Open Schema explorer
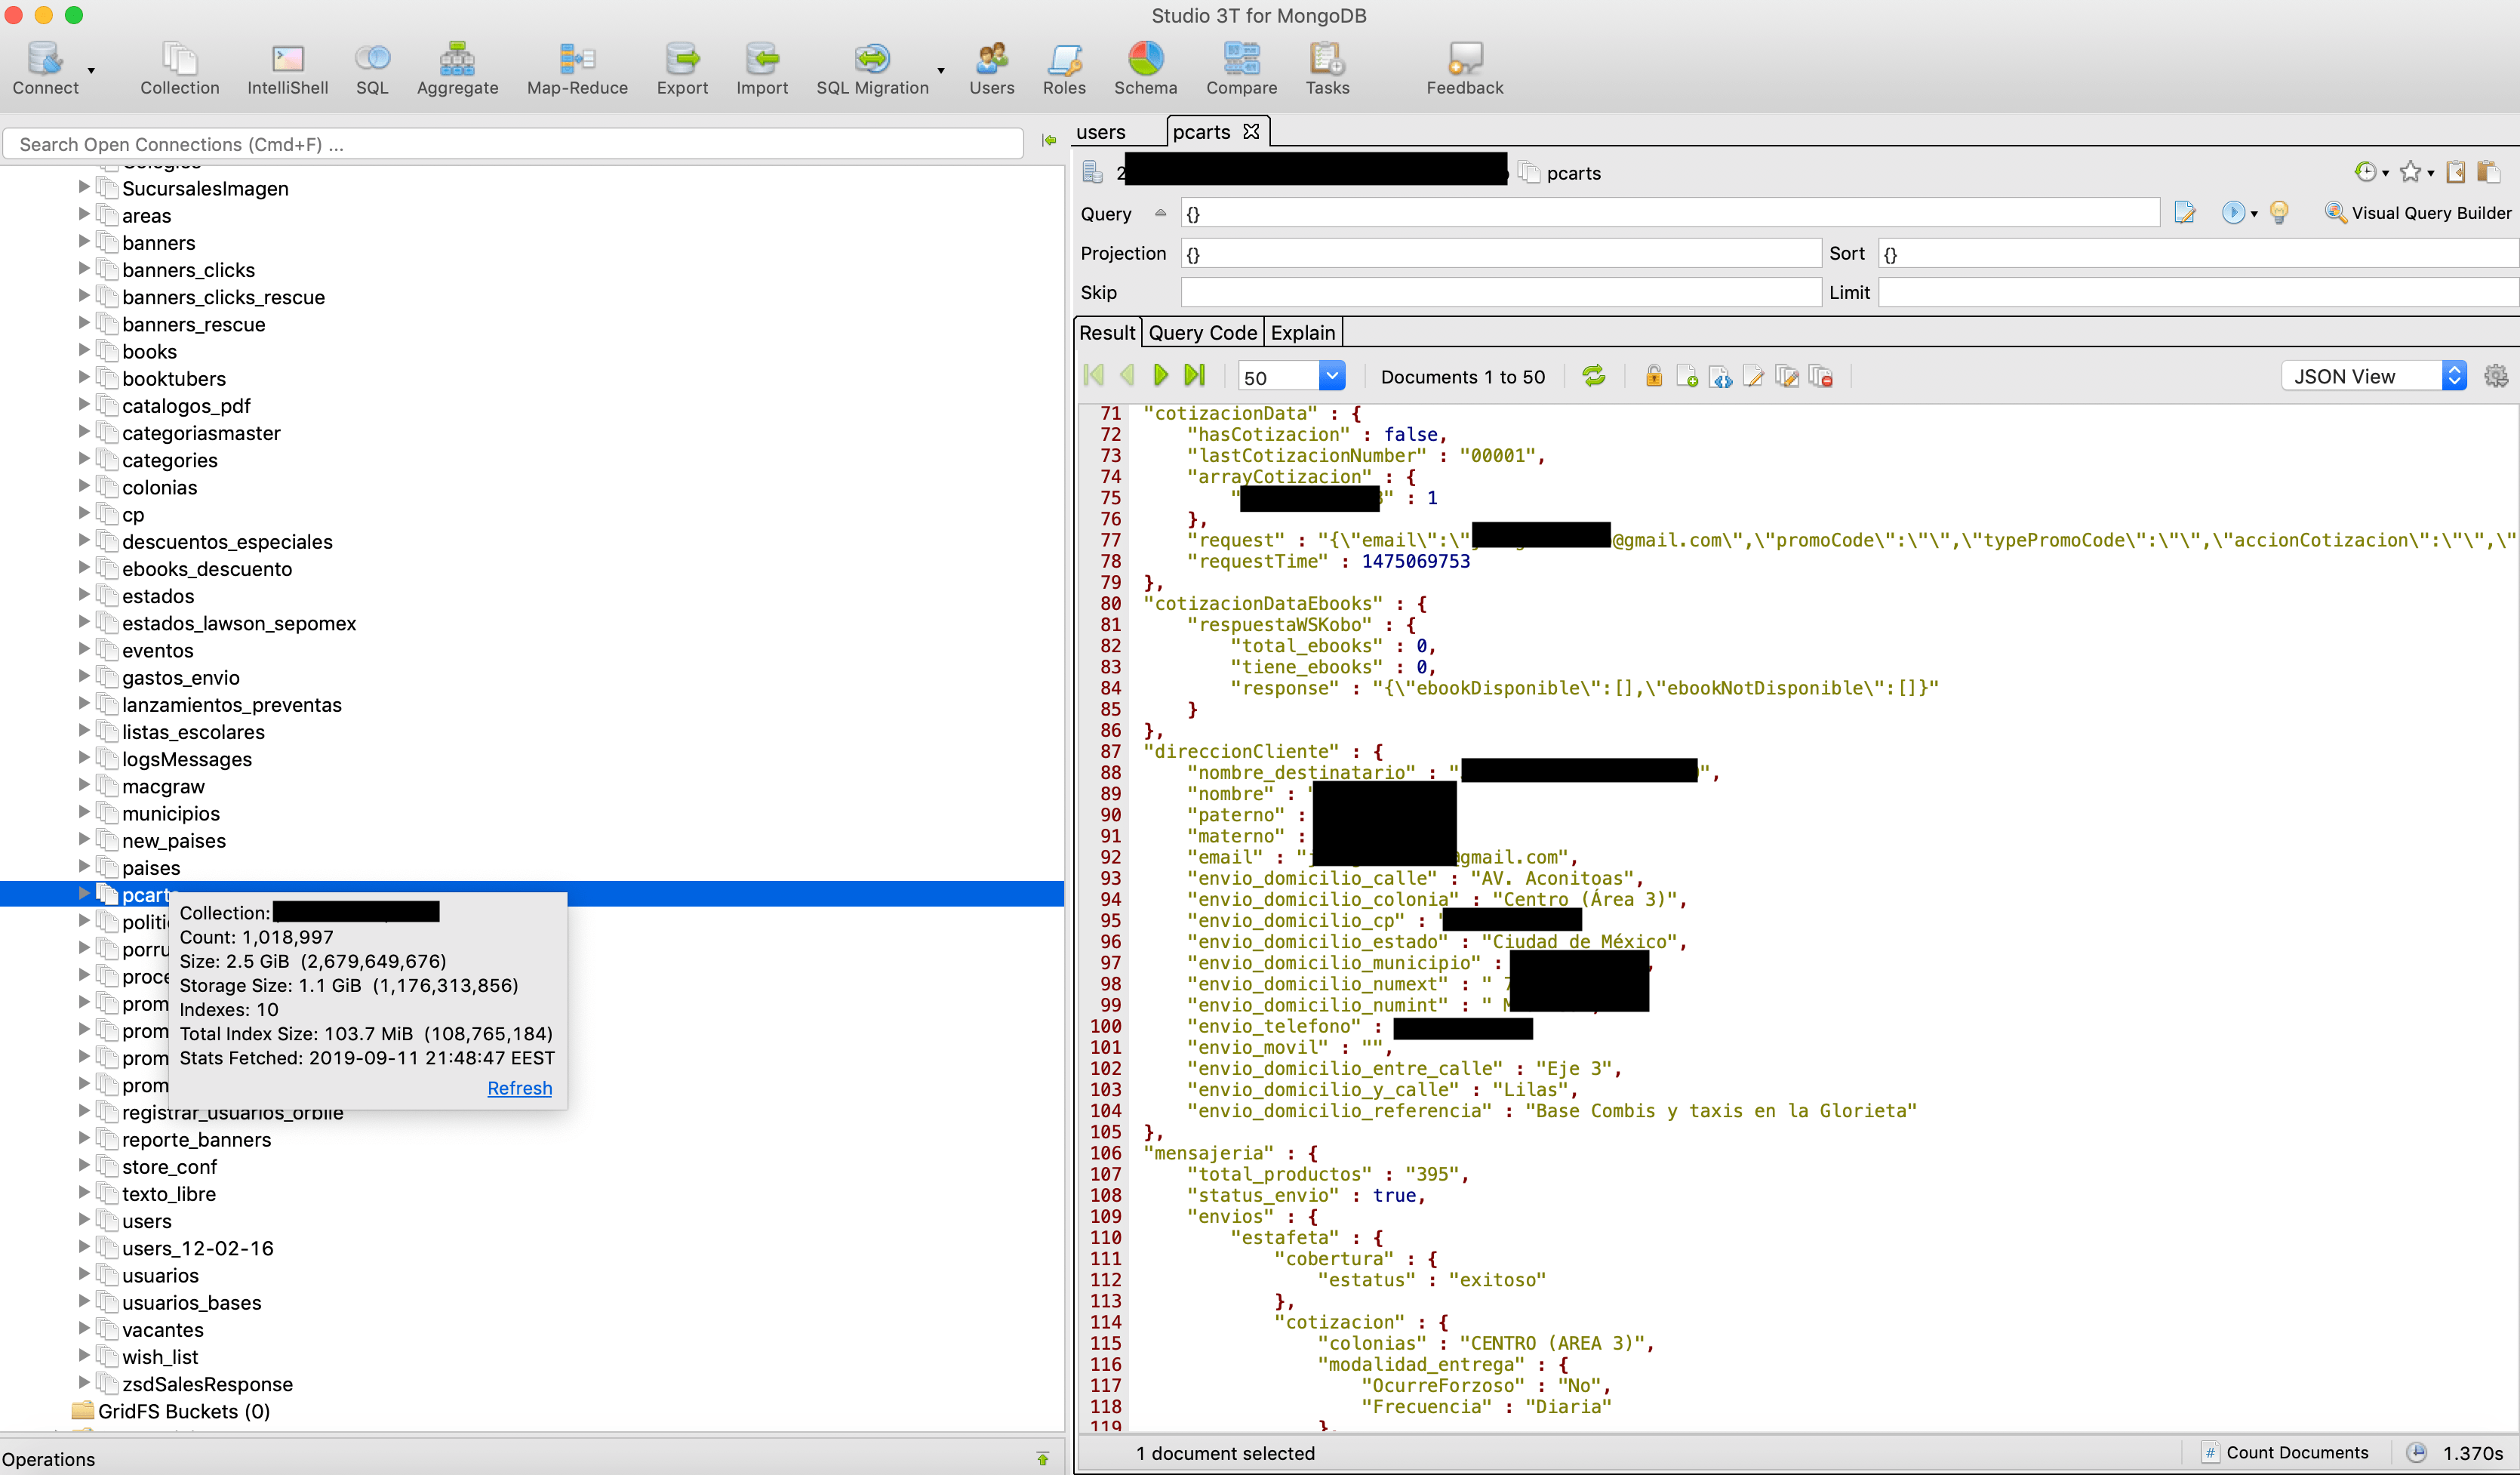This screenshot has height=1475, width=2520. [x=1146, y=68]
